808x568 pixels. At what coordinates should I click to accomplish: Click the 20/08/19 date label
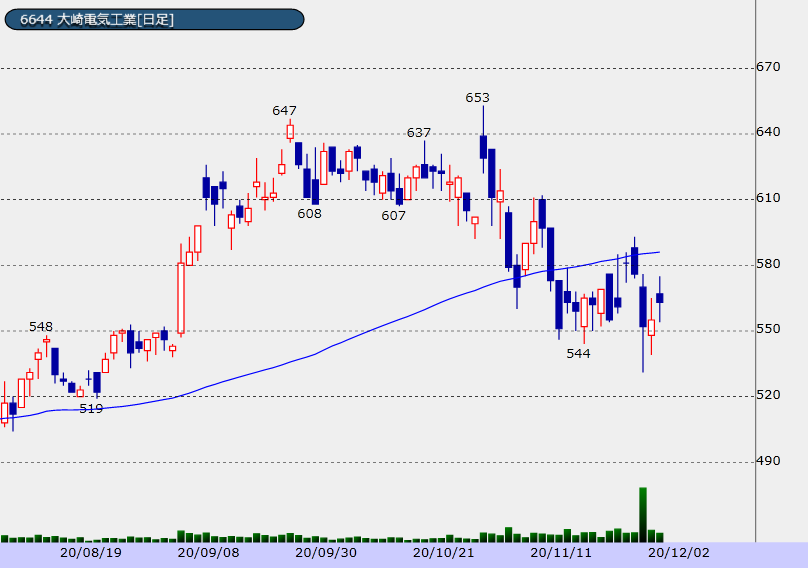91,553
